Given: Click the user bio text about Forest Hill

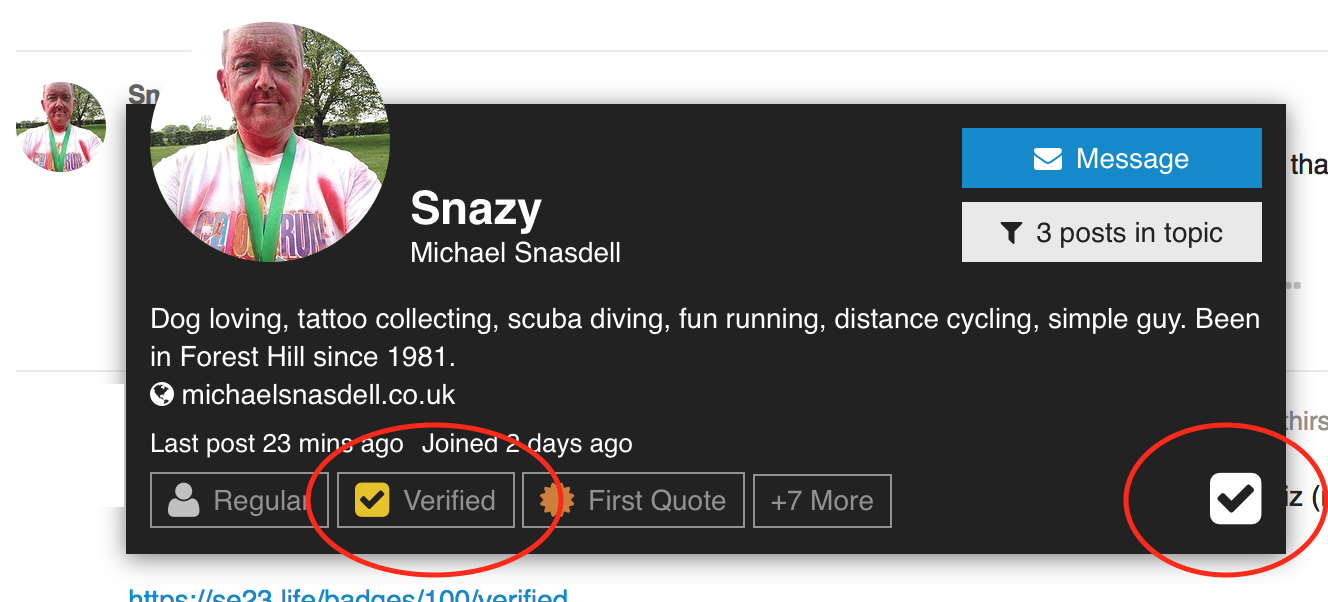Looking at the screenshot, I should click(704, 337).
